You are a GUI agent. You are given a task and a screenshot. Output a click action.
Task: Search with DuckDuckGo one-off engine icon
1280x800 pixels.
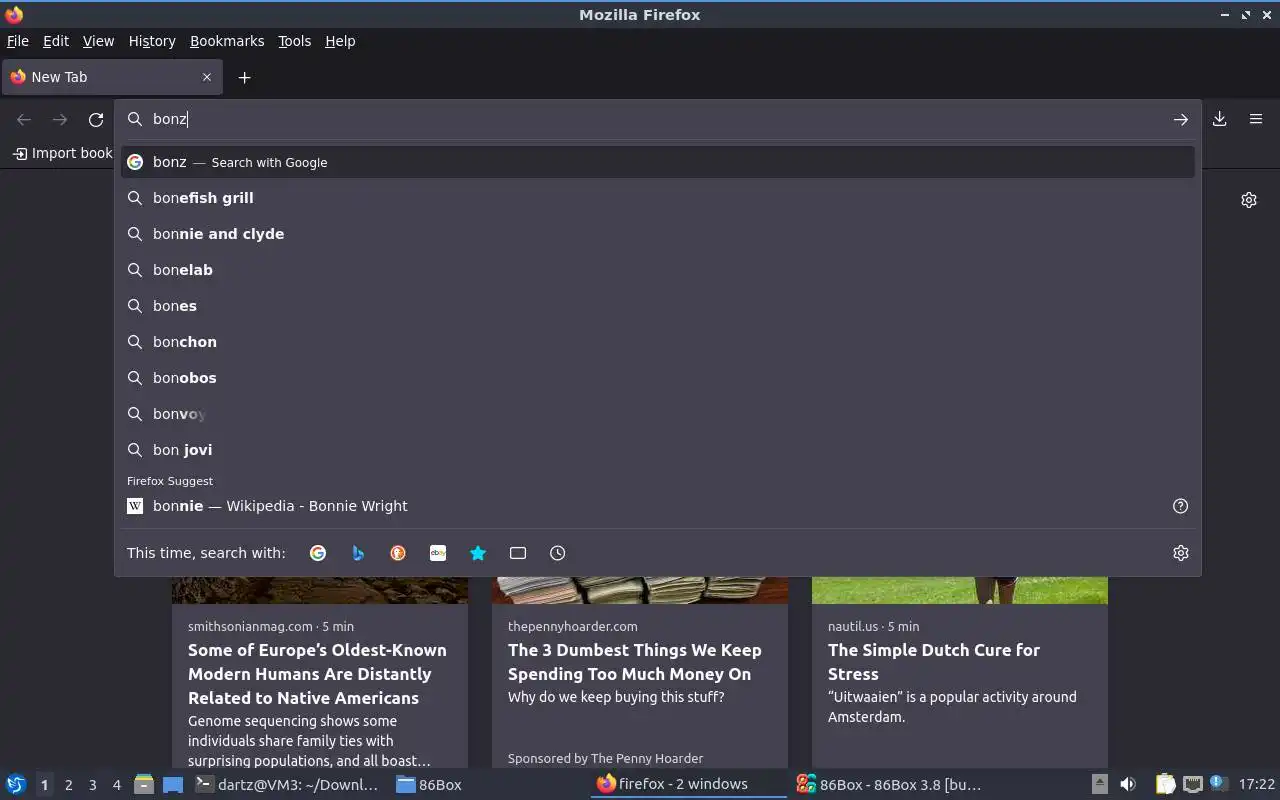[x=398, y=553]
